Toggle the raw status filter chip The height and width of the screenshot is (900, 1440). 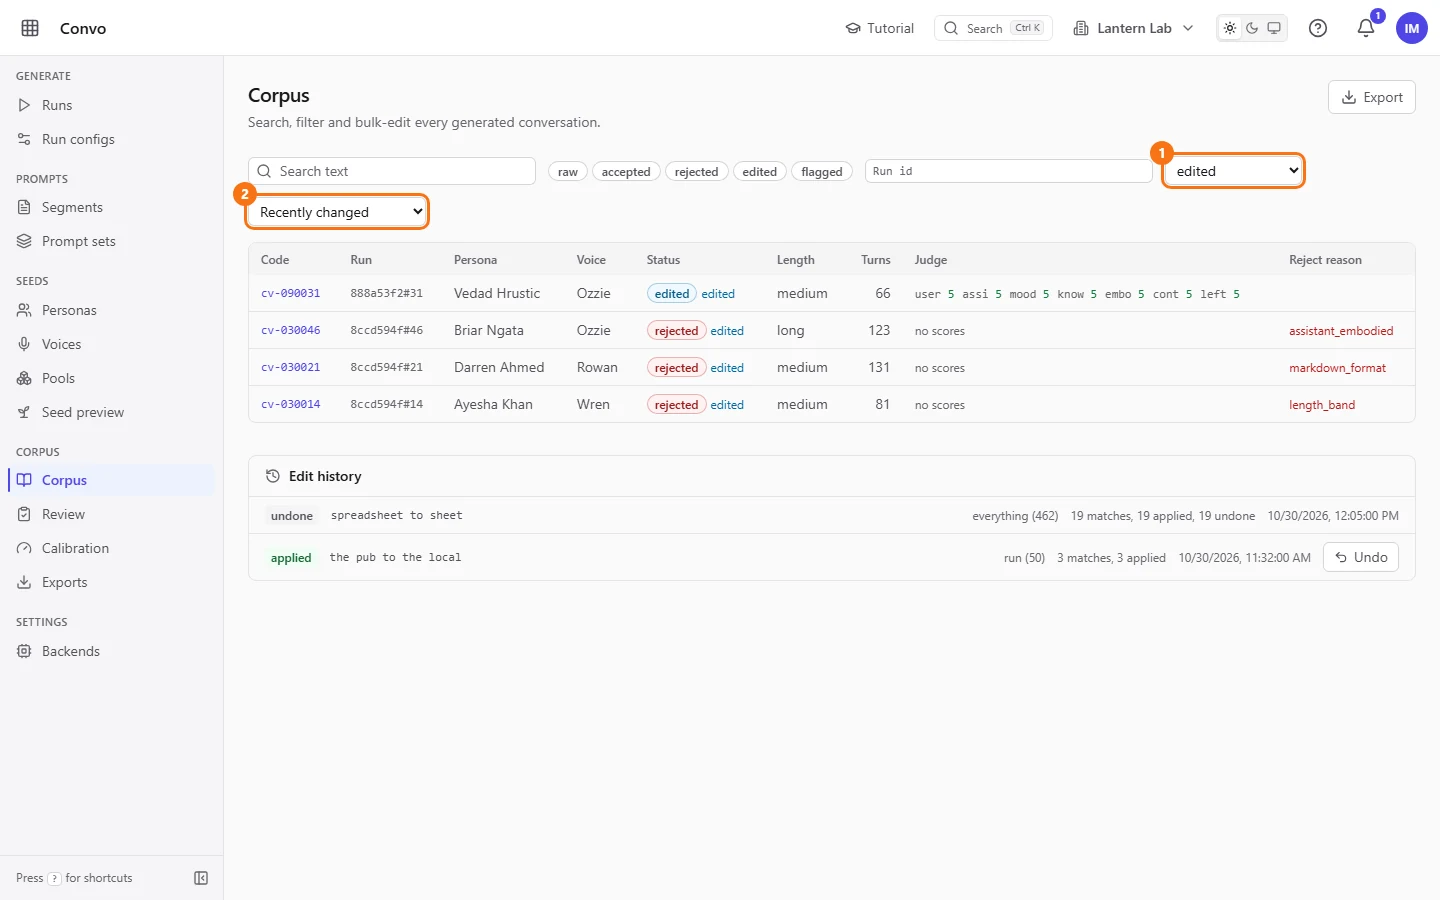568,172
